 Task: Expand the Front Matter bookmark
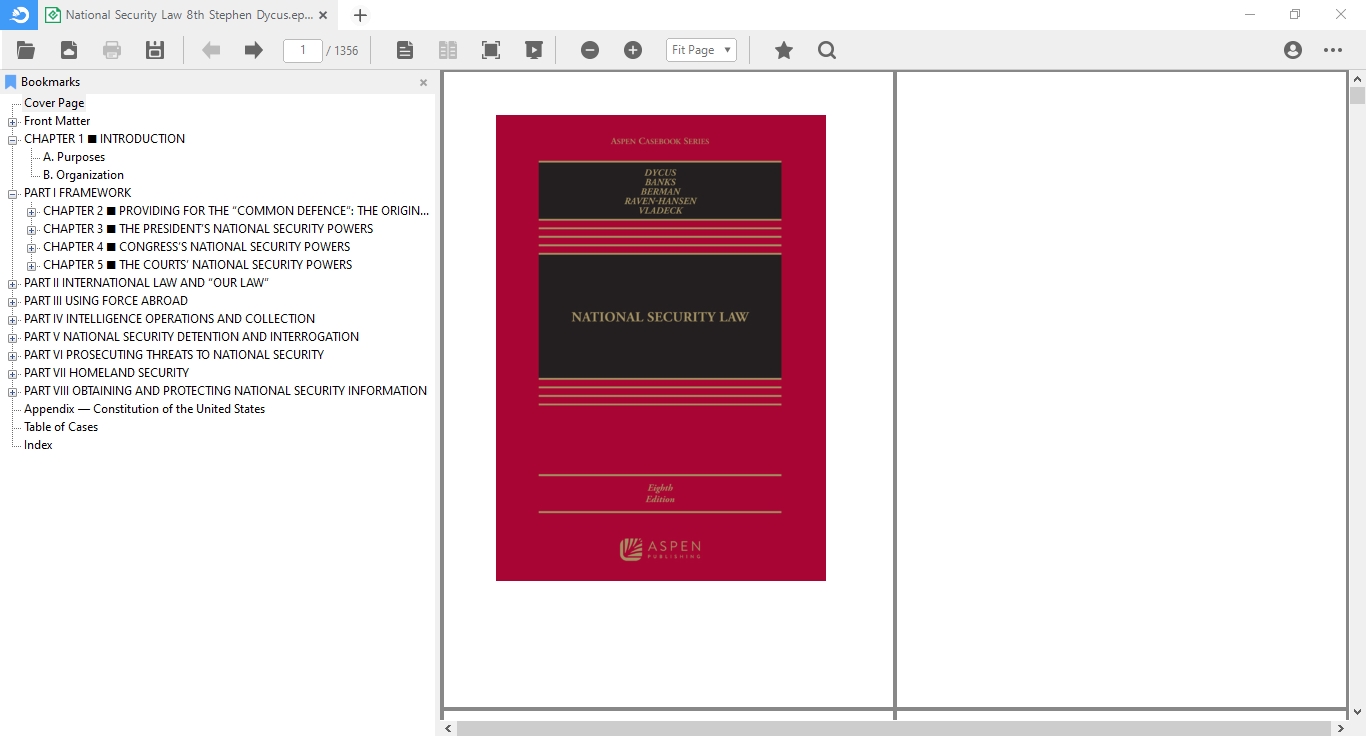coord(13,122)
